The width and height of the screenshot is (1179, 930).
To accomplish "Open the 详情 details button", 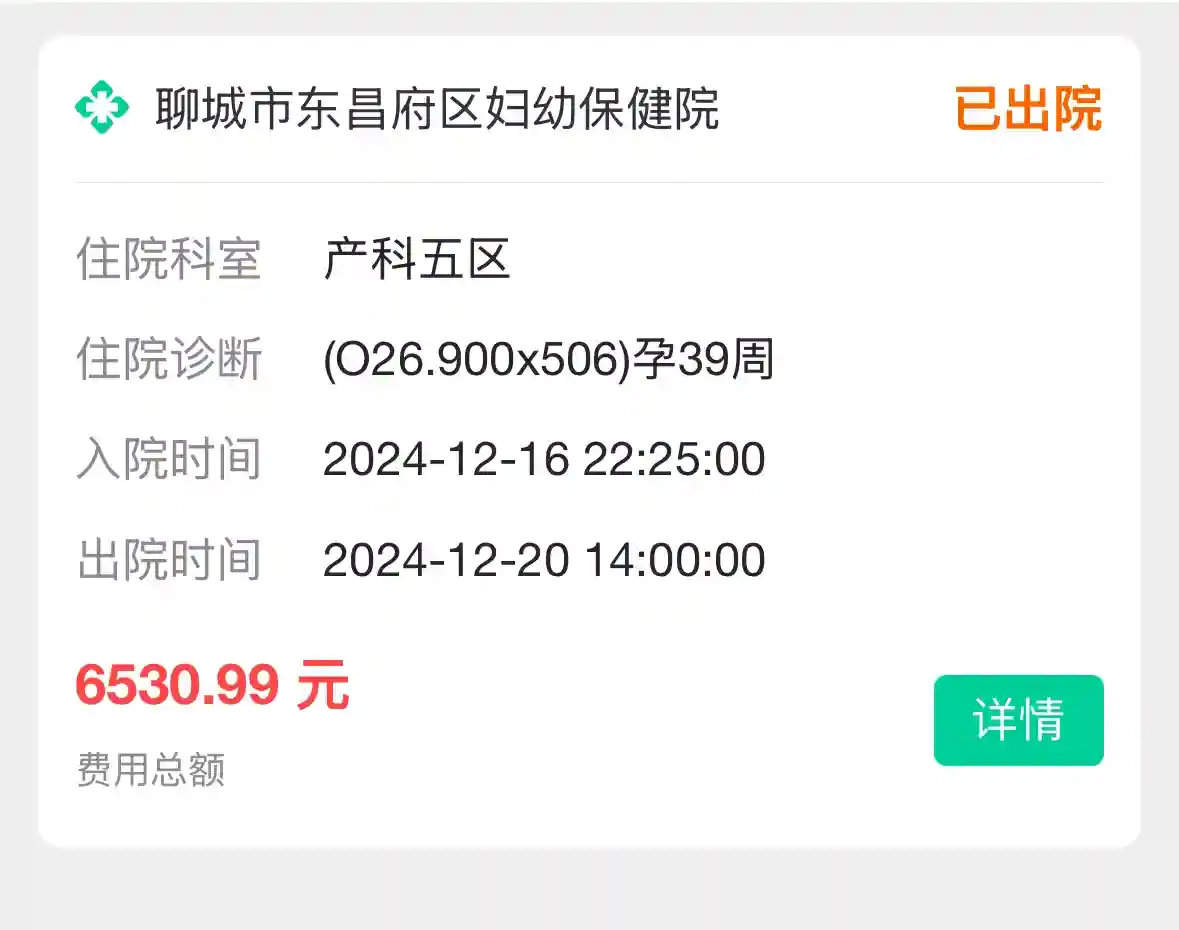I will pyautogui.click(x=1018, y=720).
